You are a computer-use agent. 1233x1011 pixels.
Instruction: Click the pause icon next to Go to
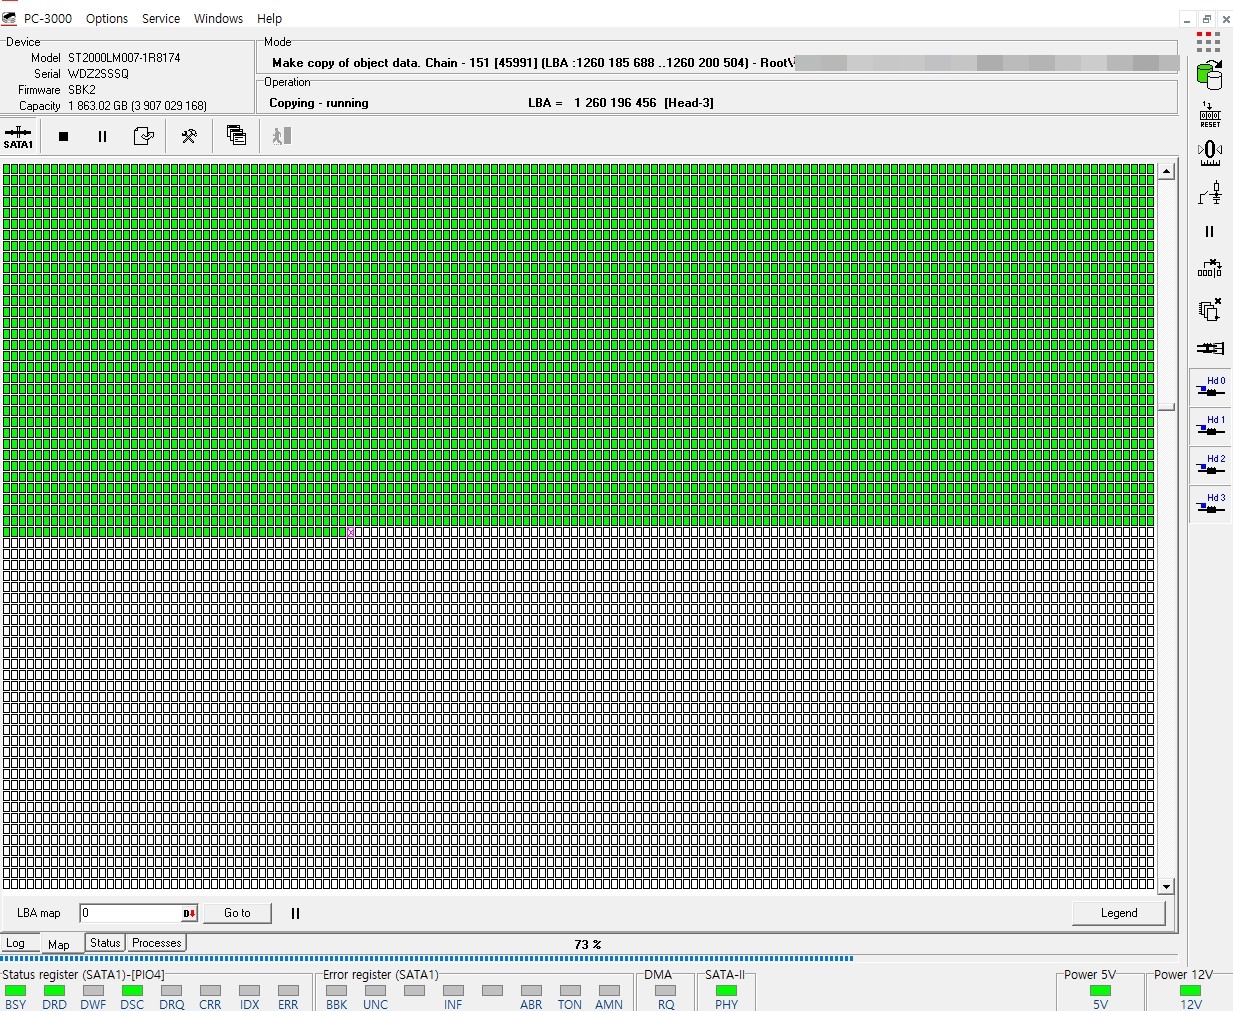point(295,913)
